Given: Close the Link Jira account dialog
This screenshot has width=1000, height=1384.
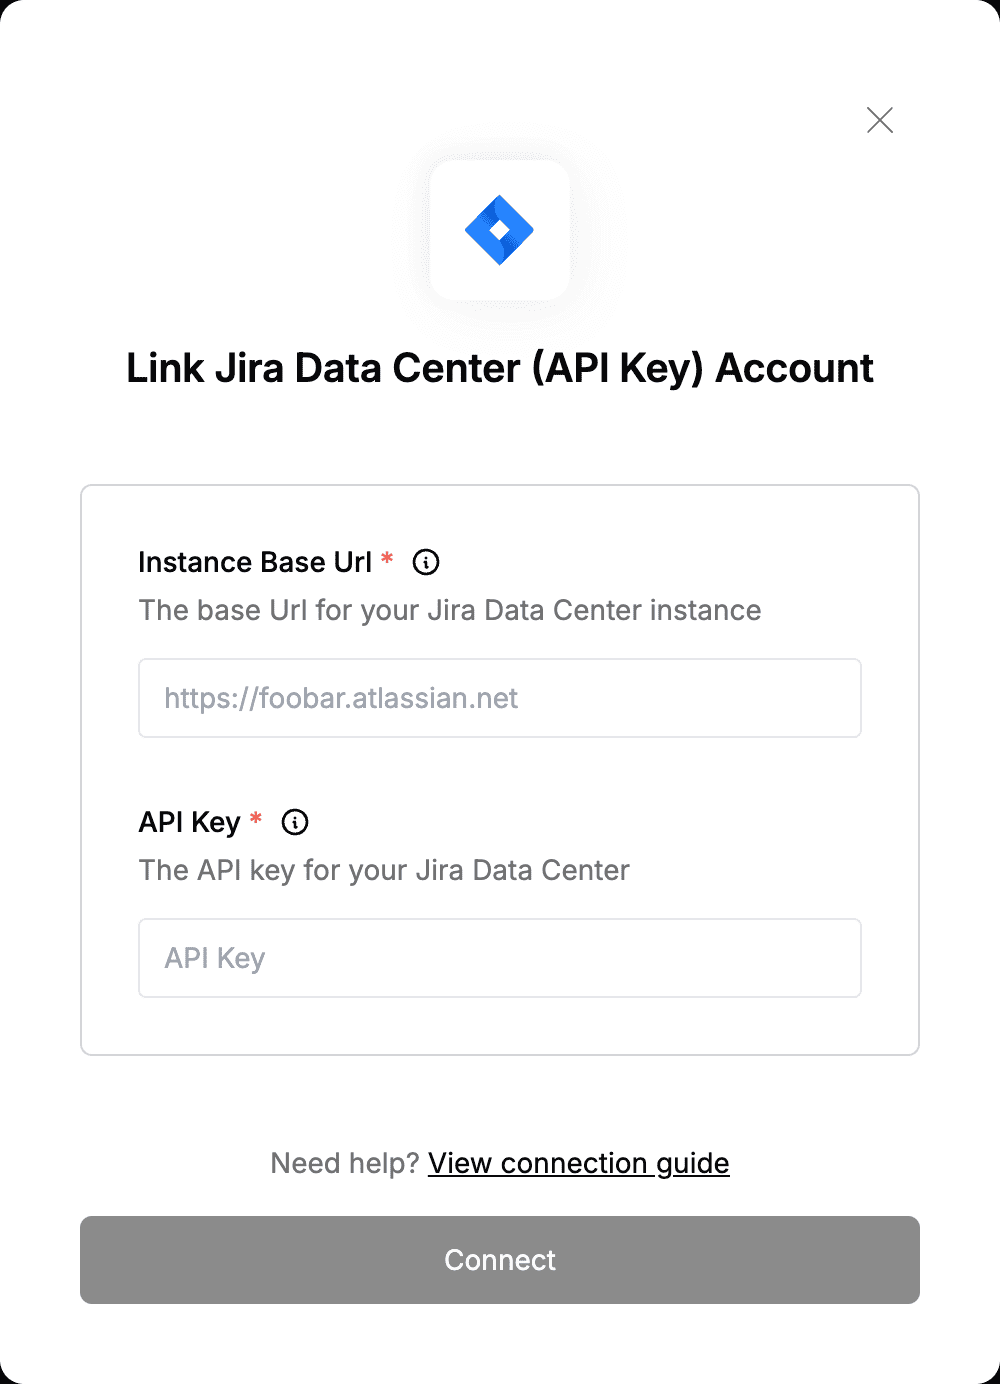Looking at the screenshot, I should click(x=880, y=120).
